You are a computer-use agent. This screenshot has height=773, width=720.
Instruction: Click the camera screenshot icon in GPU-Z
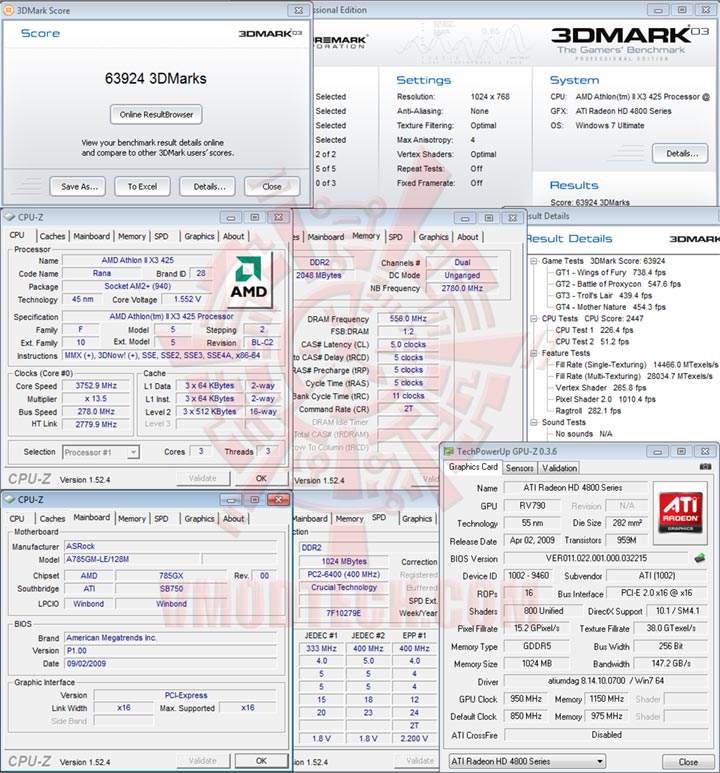click(705, 466)
